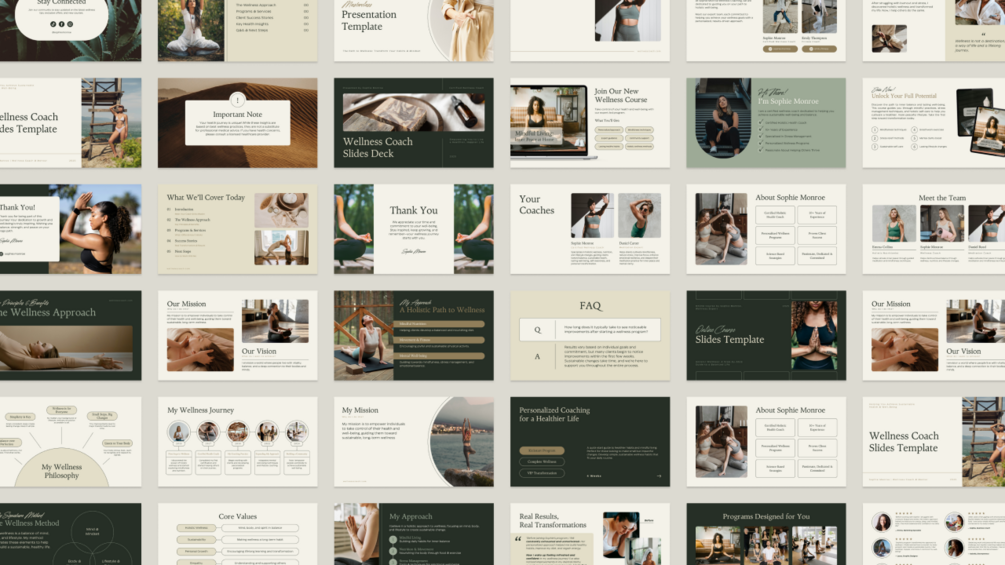The image size is (1005, 565).
Task: Open the Holistic Path to Wellness slide
Action: [413, 336]
